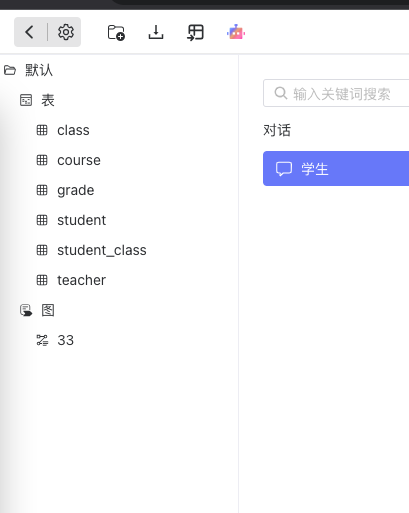This screenshot has height=513, width=409.
Task: Click the table icon beside class
Action: [42, 130]
